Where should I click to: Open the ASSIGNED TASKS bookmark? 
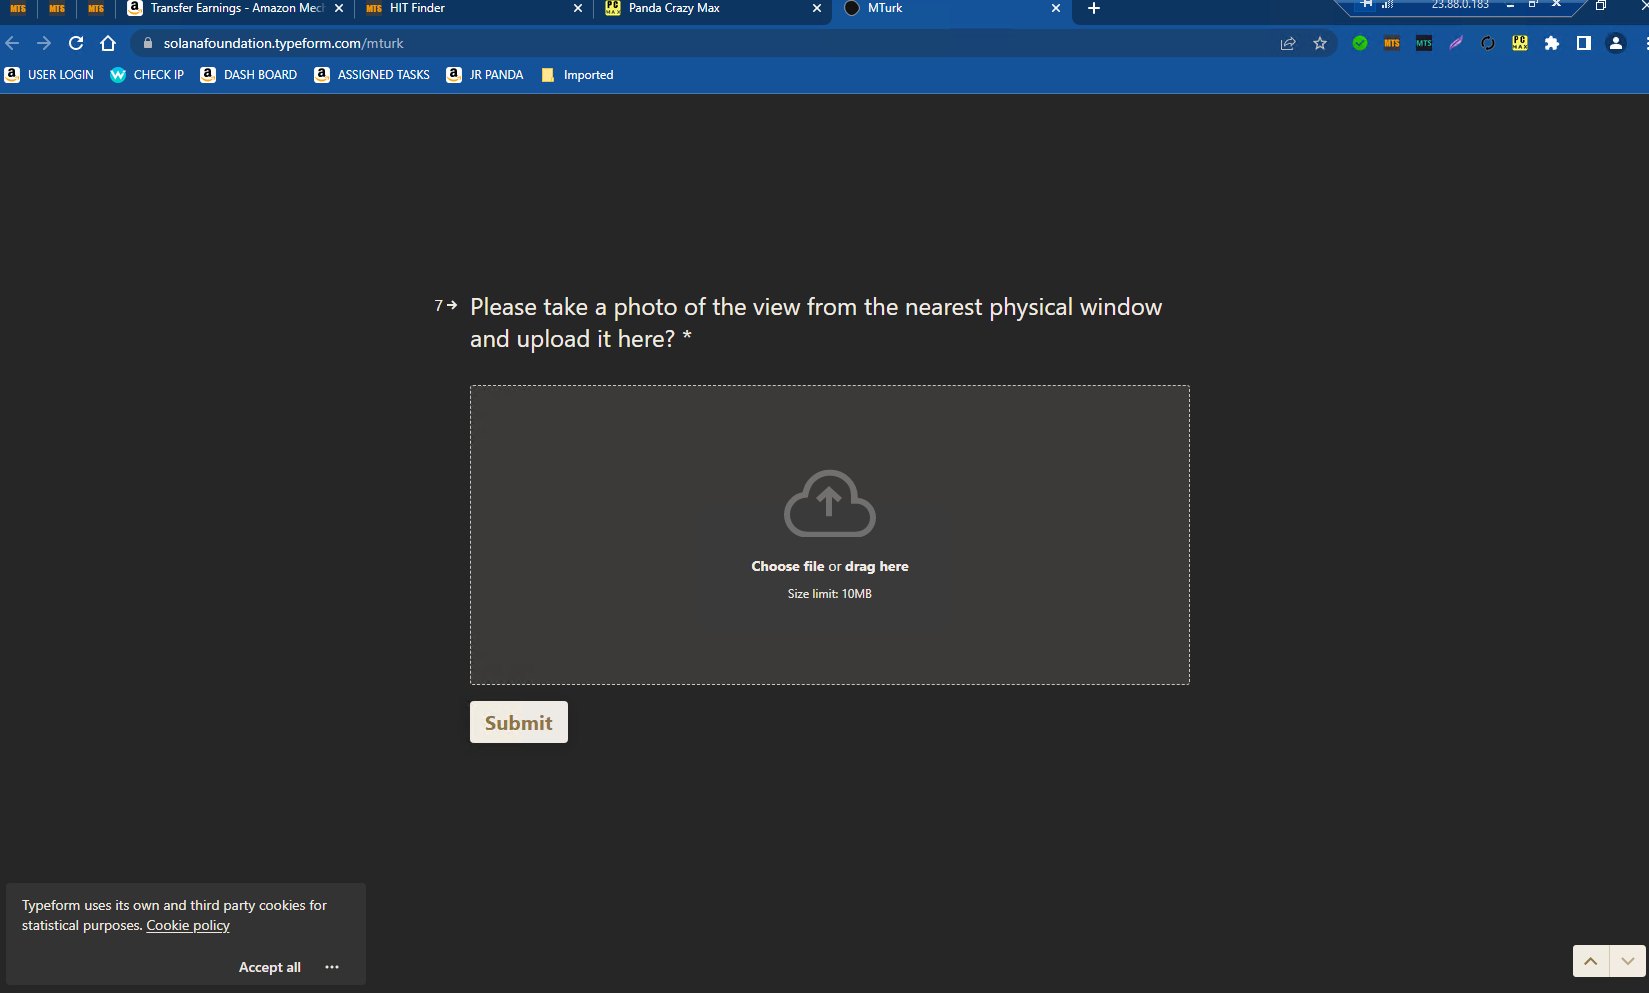372,75
